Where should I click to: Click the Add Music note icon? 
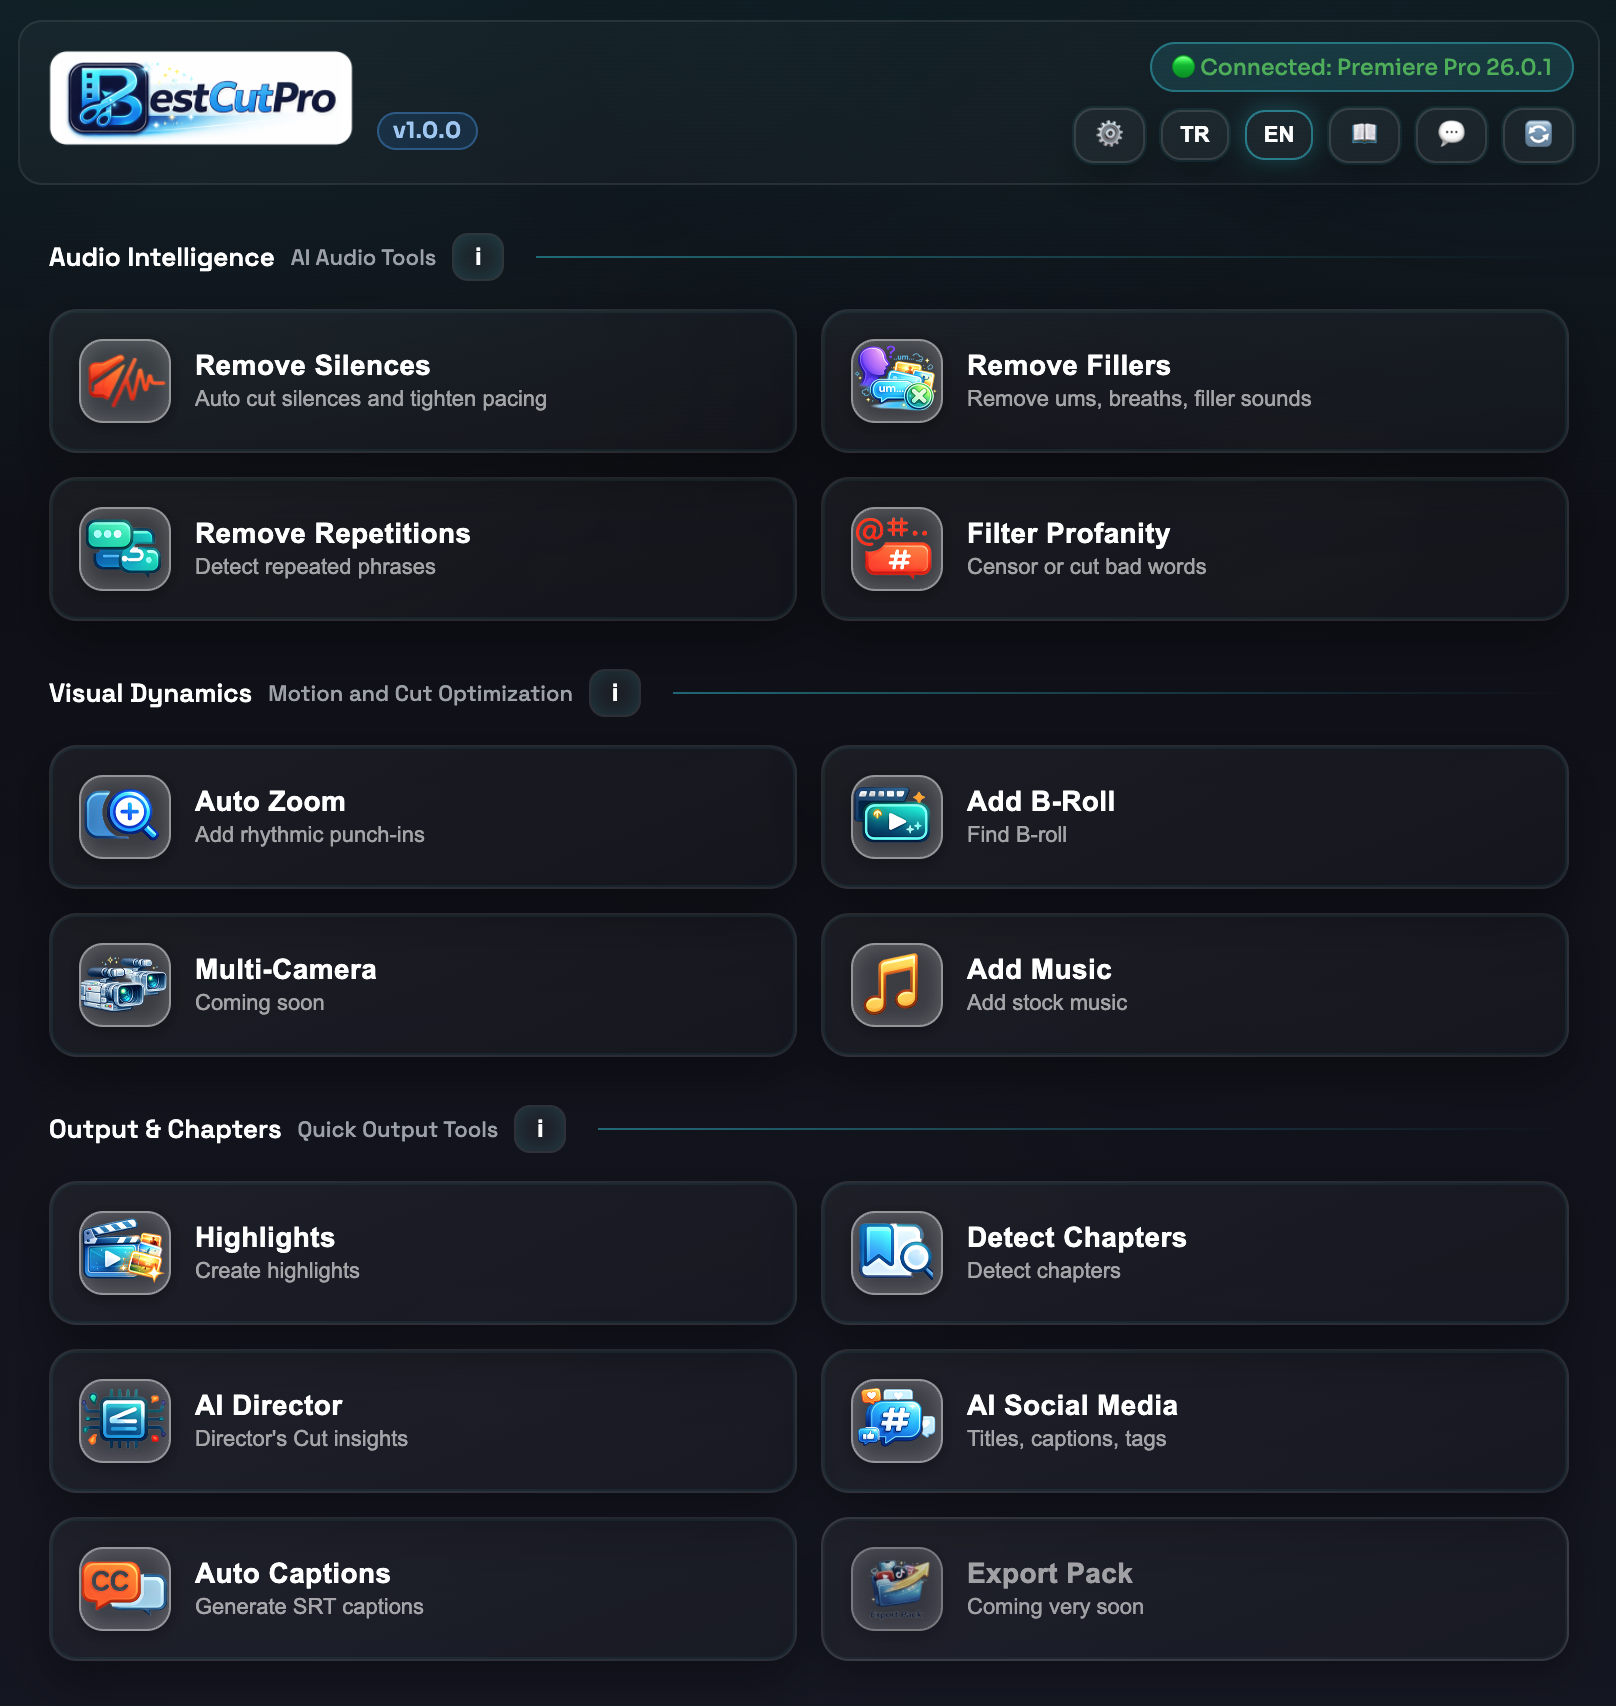(897, 985)
